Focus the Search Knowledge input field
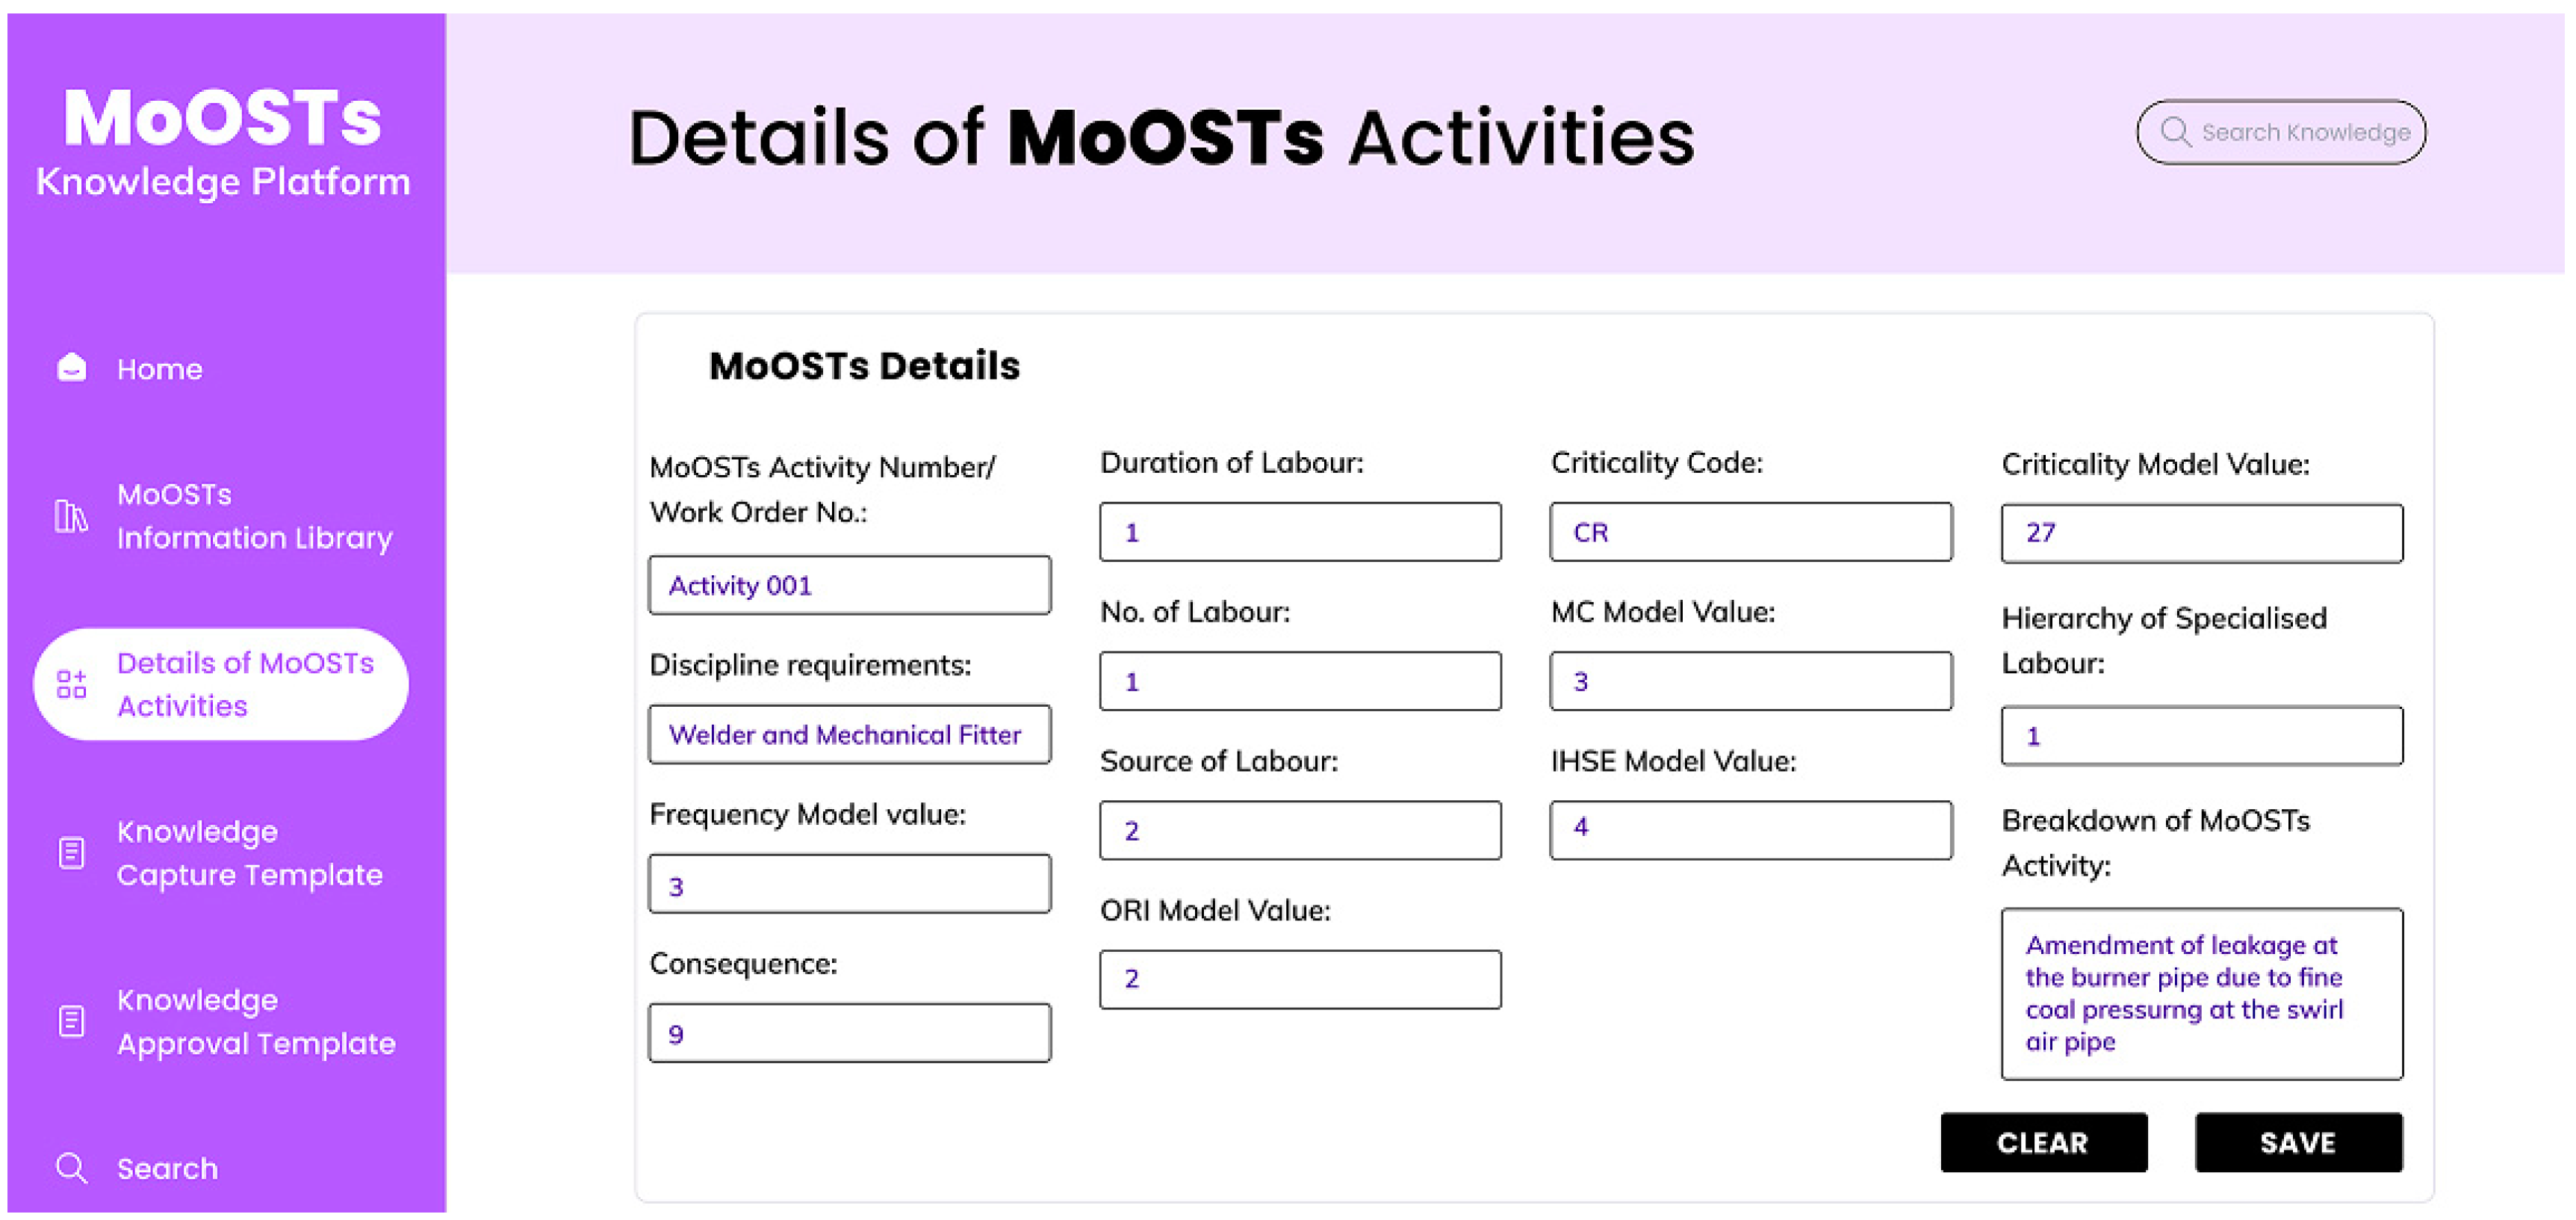The width and height of the screenshot is (2576, 1220). [2305, 132]
